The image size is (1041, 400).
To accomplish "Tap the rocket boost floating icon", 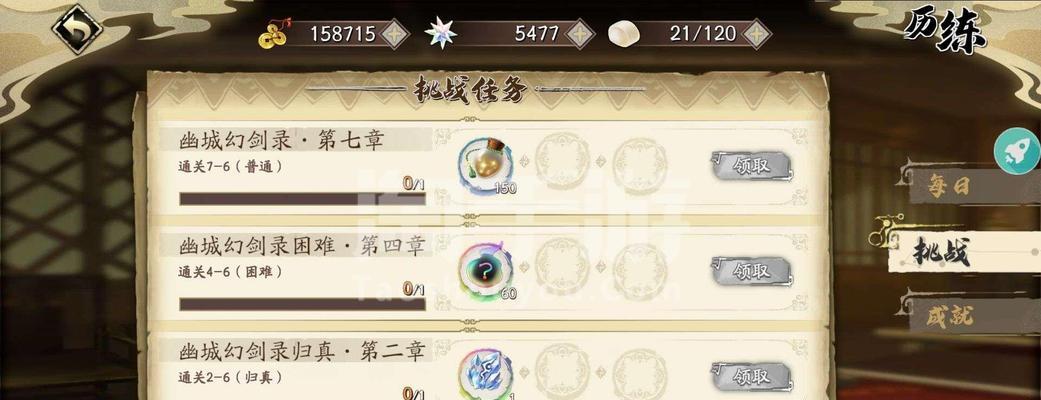I will (1017, 151).
